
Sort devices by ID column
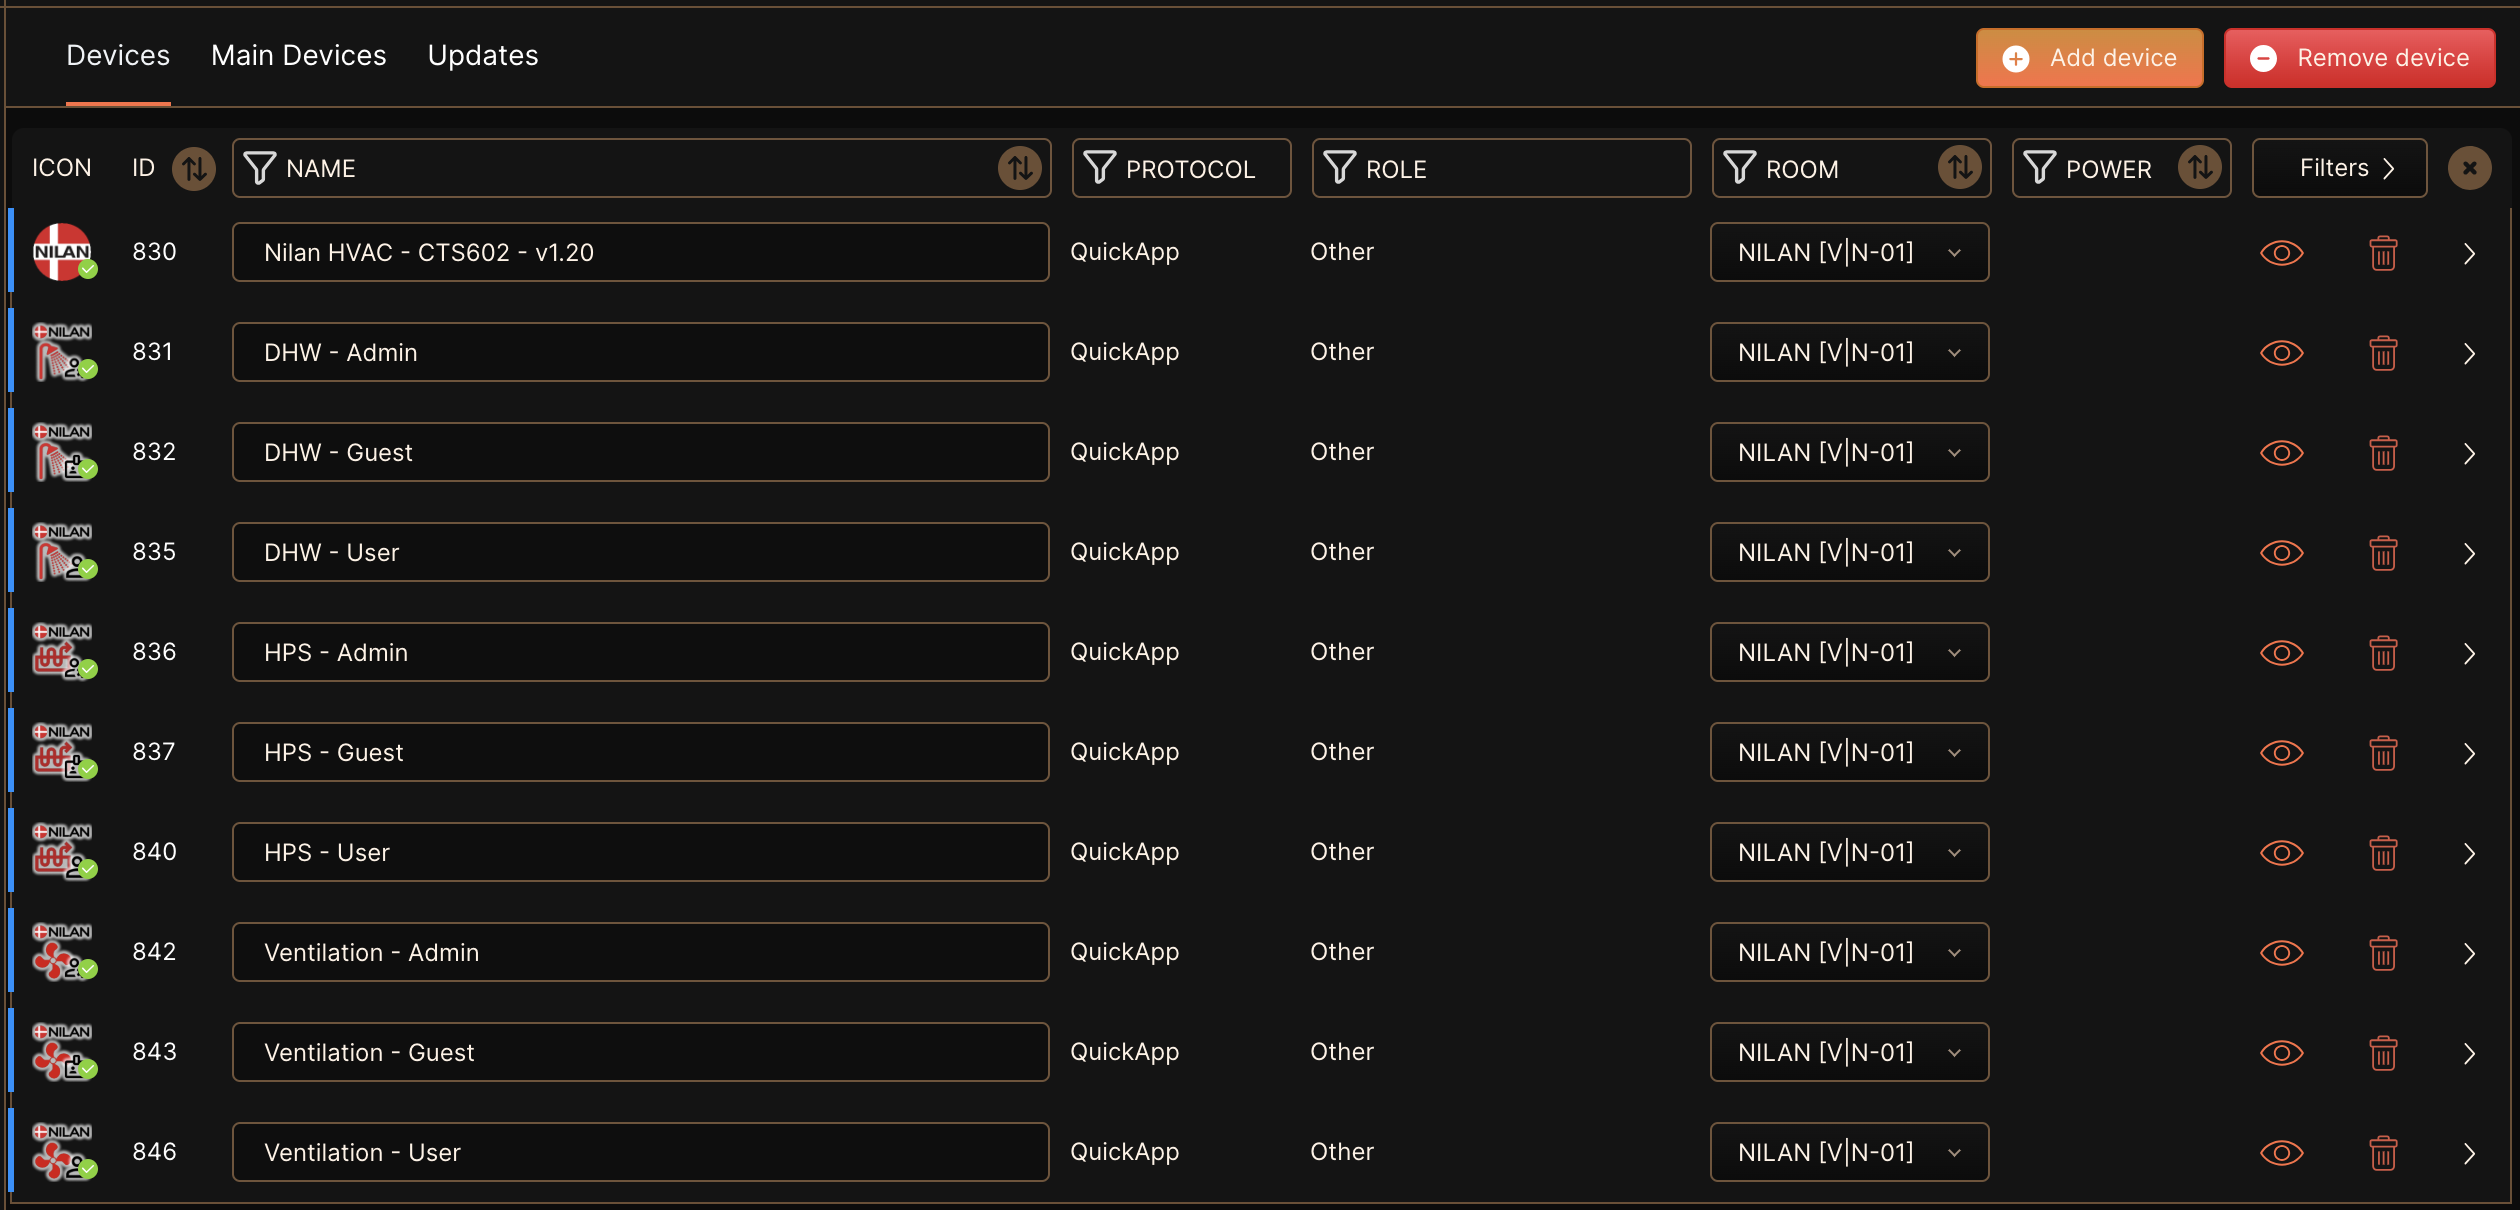(x=194, y=168)
